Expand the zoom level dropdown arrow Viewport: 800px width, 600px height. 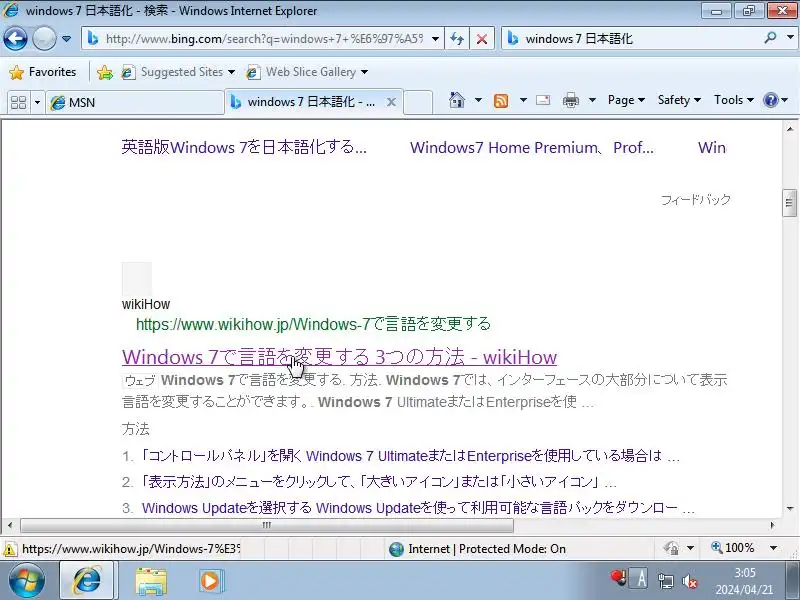tap(773, 548)
